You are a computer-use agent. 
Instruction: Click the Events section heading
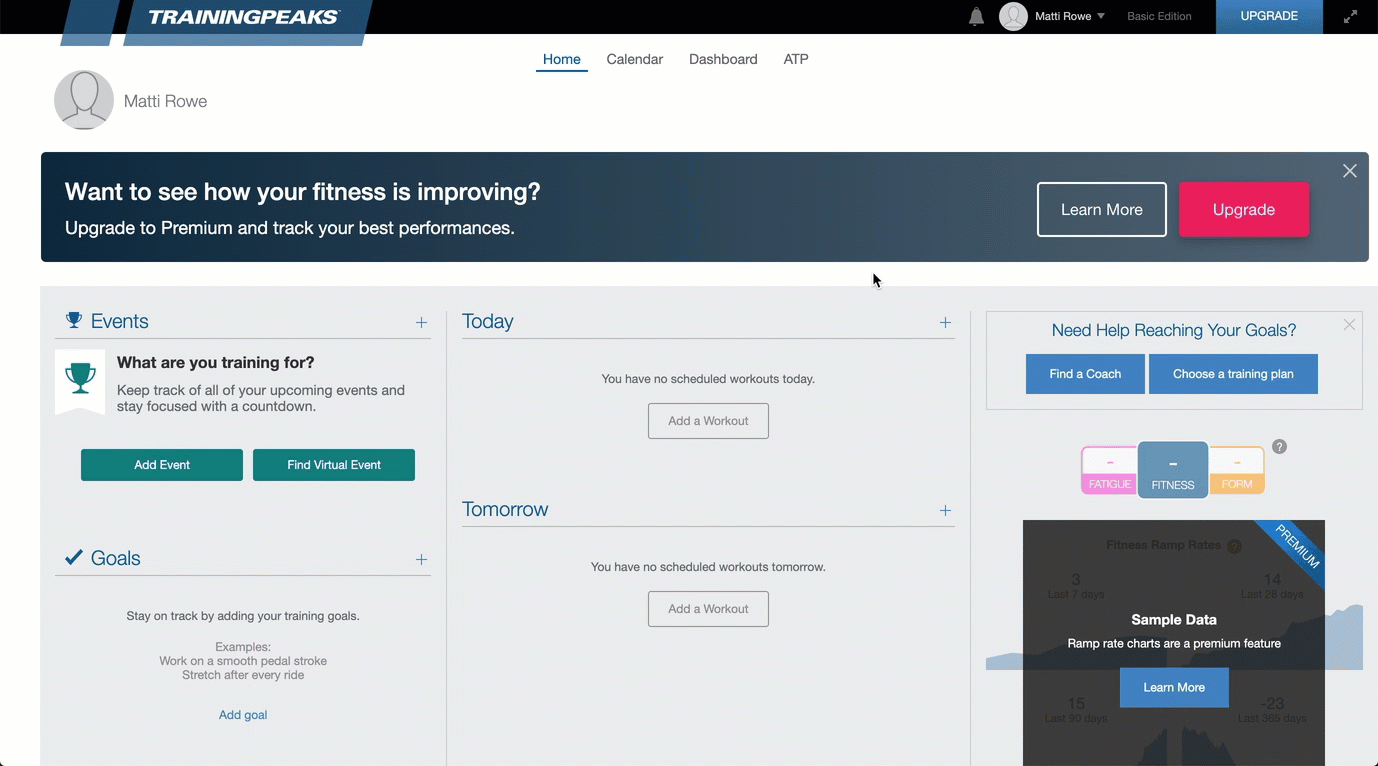click(119, 321)
